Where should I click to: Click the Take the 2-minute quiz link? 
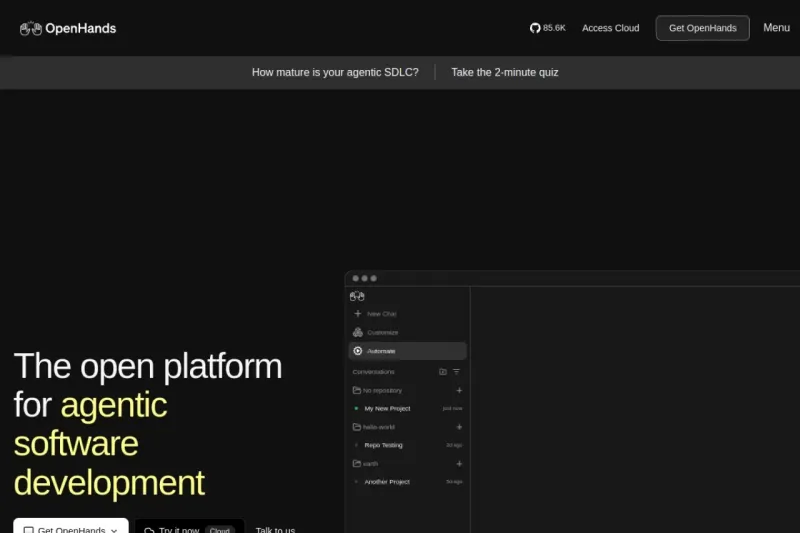click(x=505, y=72)
